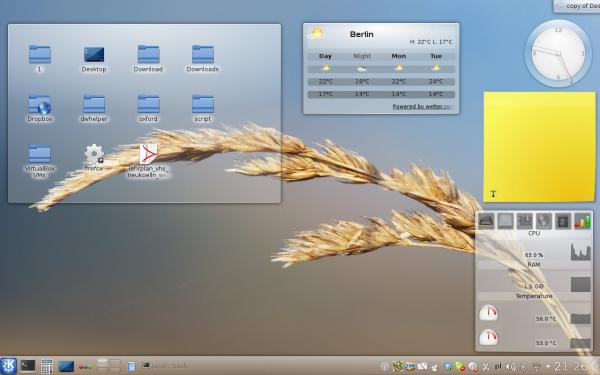Click the grey info tray icon

[385, 367]
